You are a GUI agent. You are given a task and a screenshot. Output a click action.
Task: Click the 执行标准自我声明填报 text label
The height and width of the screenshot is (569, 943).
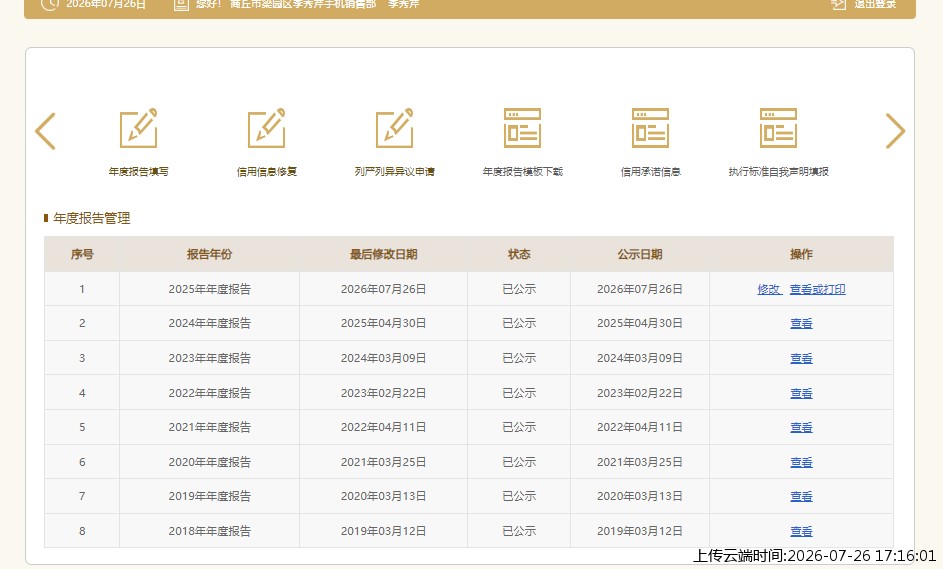[778, 171]
